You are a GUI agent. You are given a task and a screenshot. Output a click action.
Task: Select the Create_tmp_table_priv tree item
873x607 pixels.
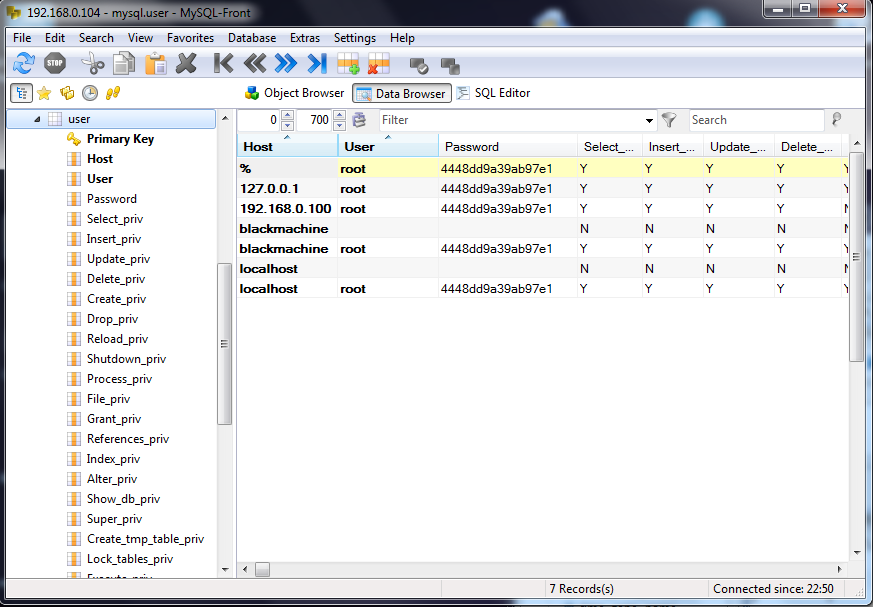[x=145, y=539]
